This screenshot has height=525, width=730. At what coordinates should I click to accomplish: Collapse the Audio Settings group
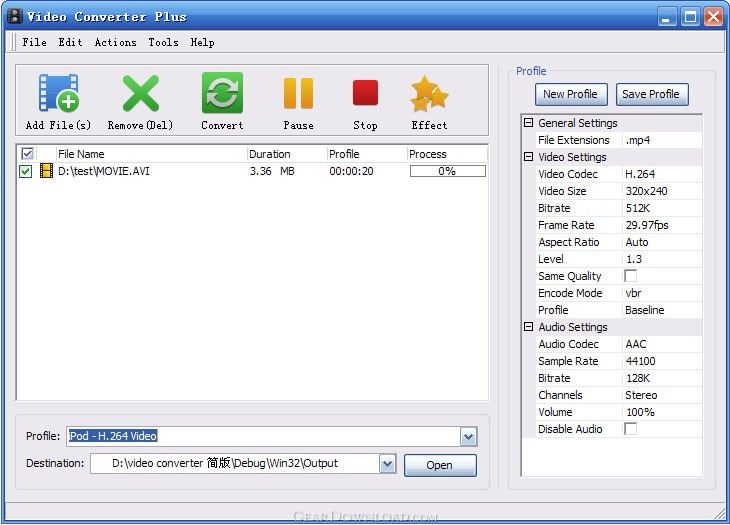pos(528,327)
